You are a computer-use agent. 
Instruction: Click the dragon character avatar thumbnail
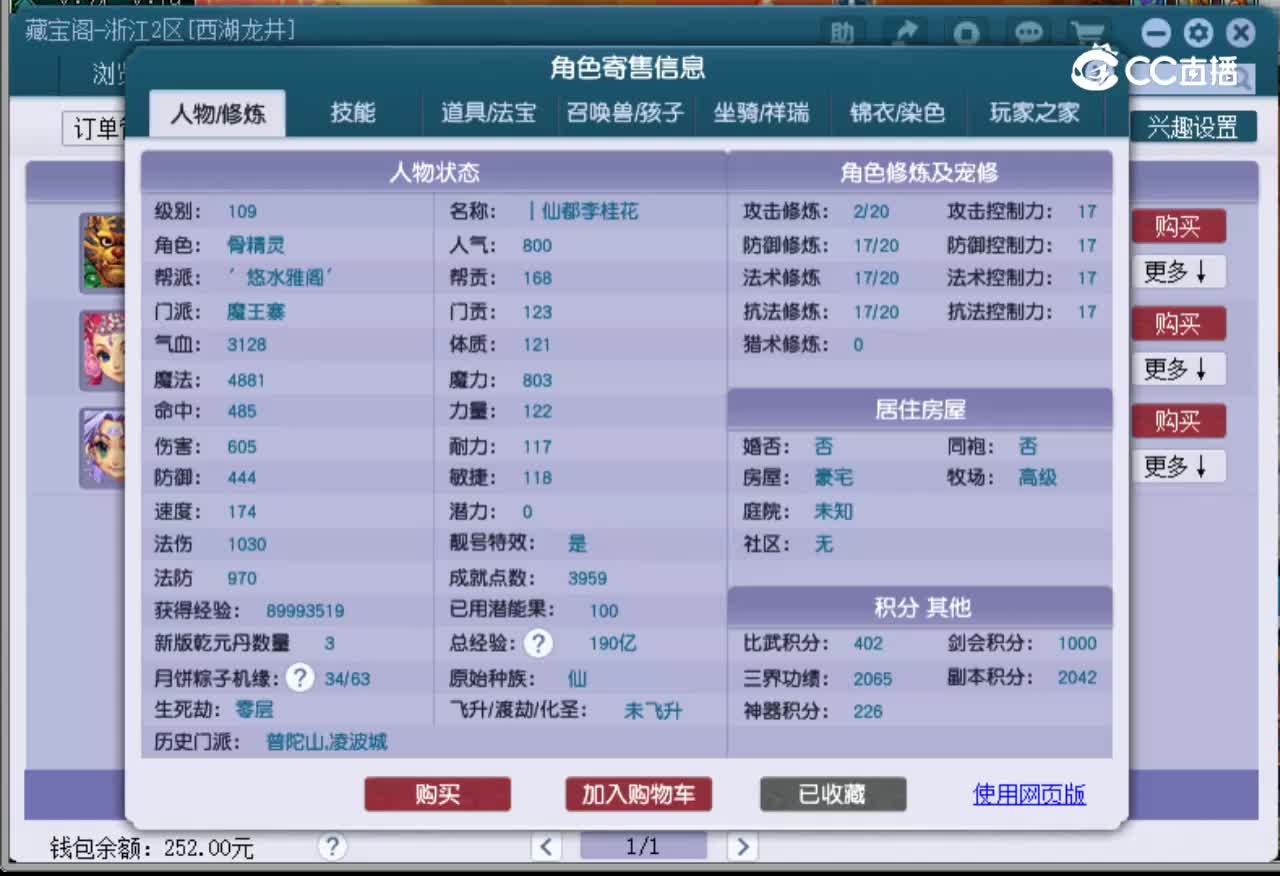click(x=104, y=253)
